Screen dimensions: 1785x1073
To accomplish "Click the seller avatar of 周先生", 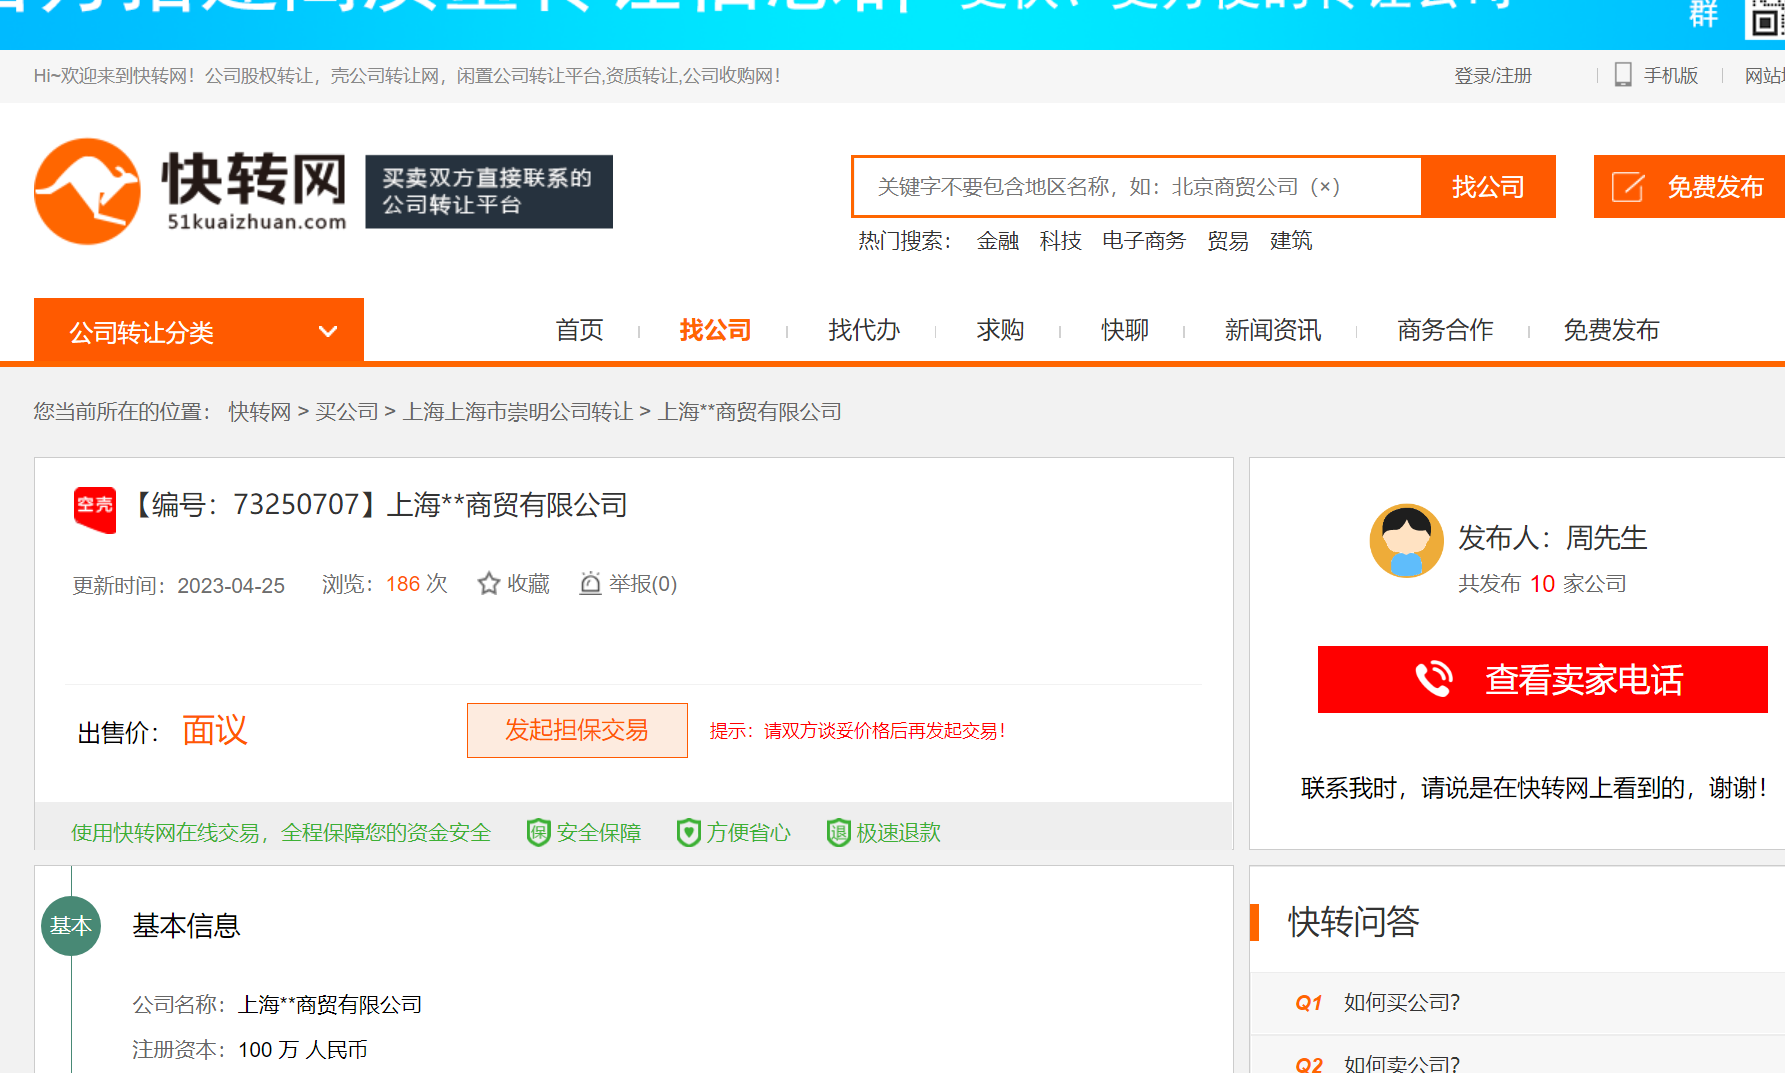I will pyautogui.click(x=1406, y=540).
